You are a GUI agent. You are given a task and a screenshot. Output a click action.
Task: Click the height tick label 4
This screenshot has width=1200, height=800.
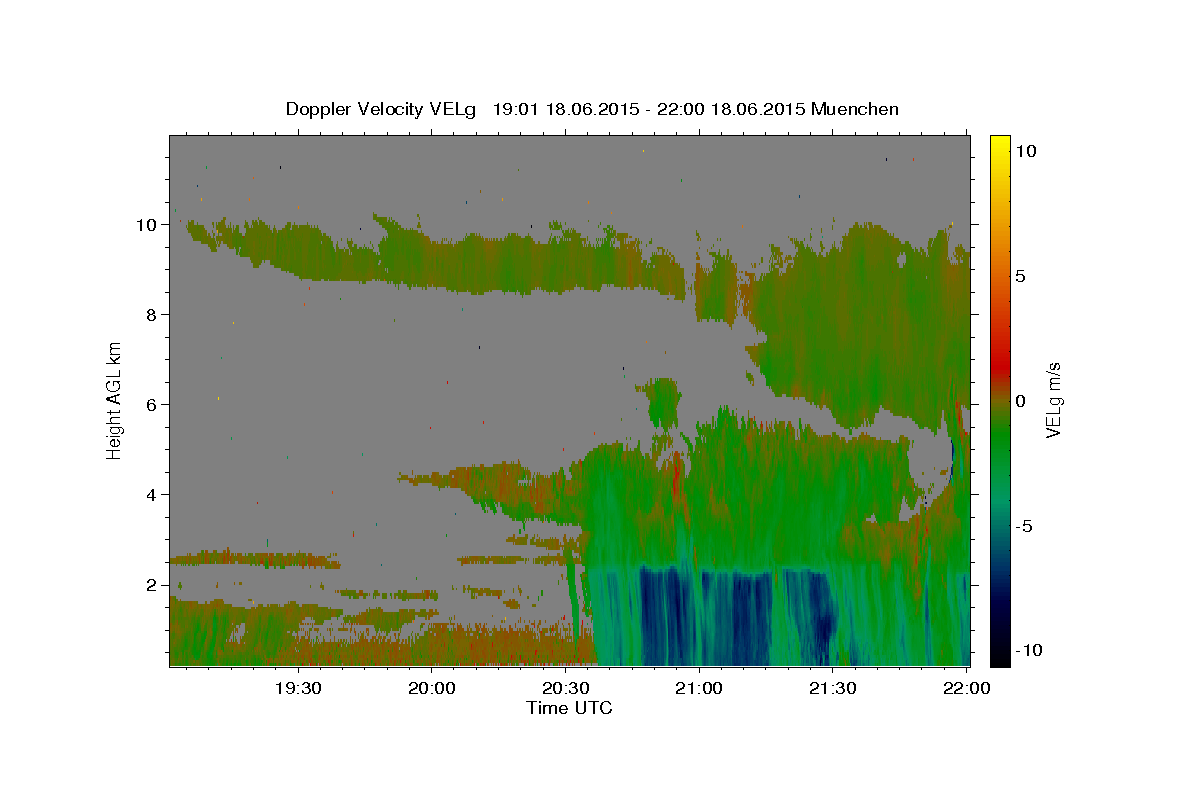pos(153,494)
